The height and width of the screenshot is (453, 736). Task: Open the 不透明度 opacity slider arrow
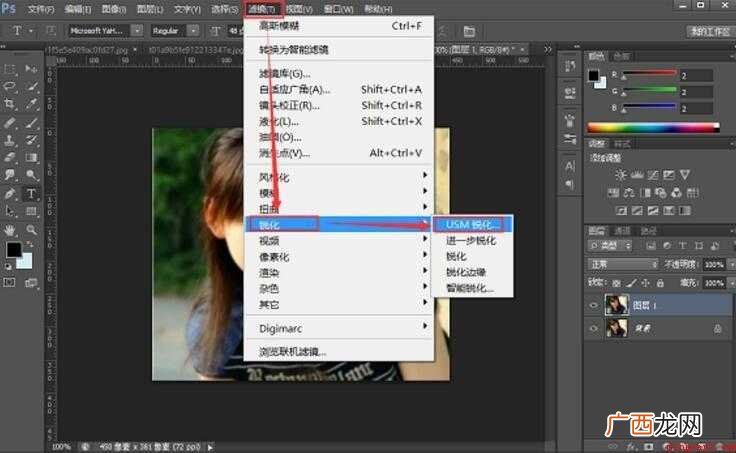click(x=731, y=265)
